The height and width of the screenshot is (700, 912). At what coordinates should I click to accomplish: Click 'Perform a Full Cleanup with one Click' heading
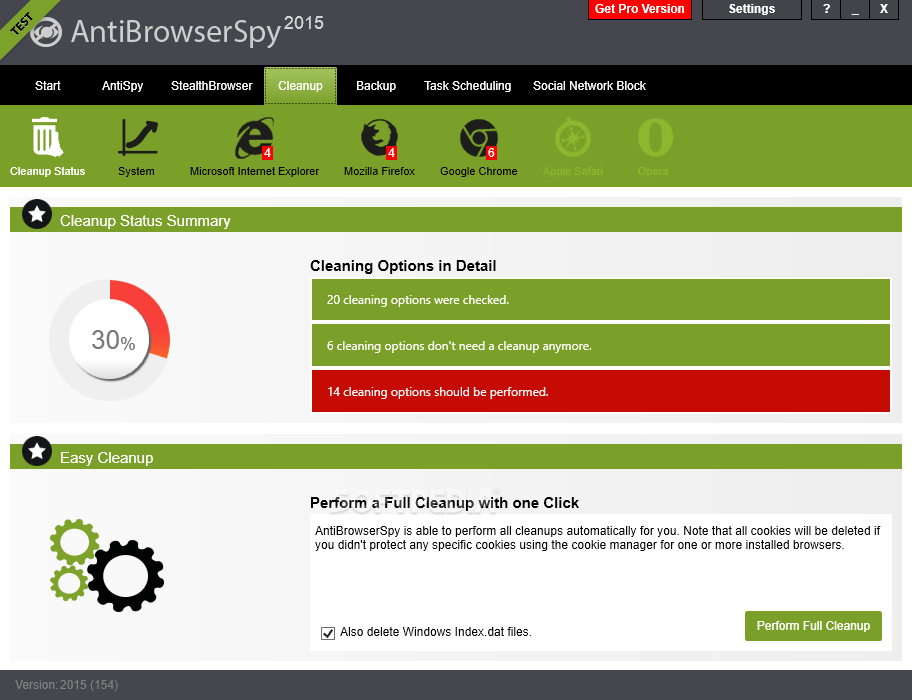coord(444,503)
